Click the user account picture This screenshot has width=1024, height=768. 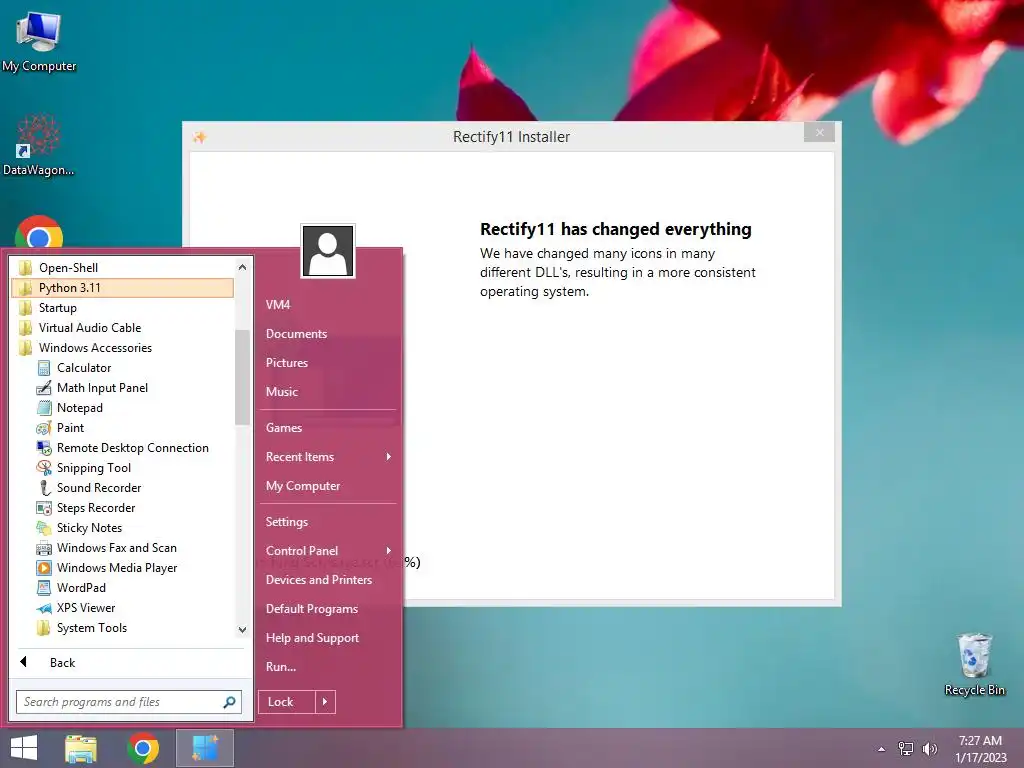pos(328,251)
